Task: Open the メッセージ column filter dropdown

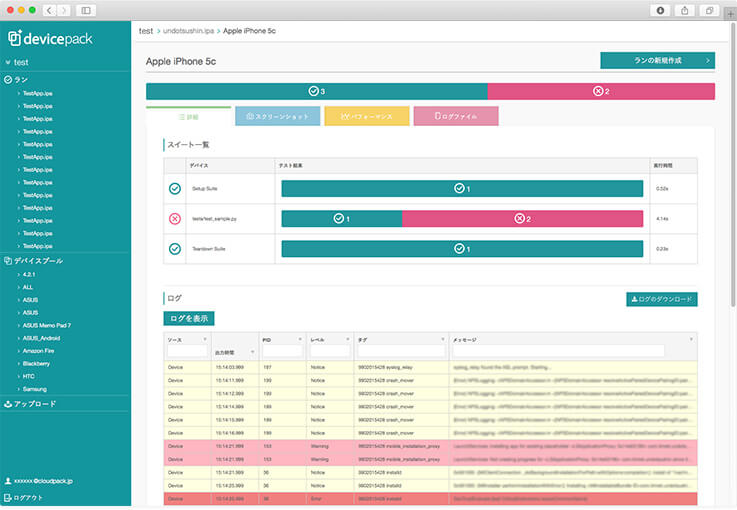Action: pyautogui.click(x=691, y=339)
